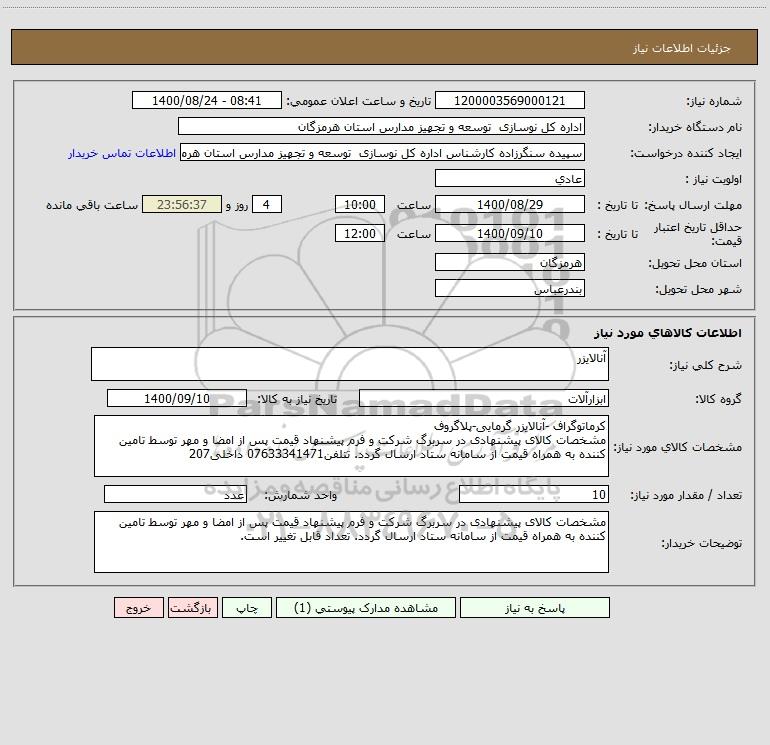The height and width of the screenshot is (745, 770).
Task: Click the label شرح کلی نیاز
Action: 706,365
